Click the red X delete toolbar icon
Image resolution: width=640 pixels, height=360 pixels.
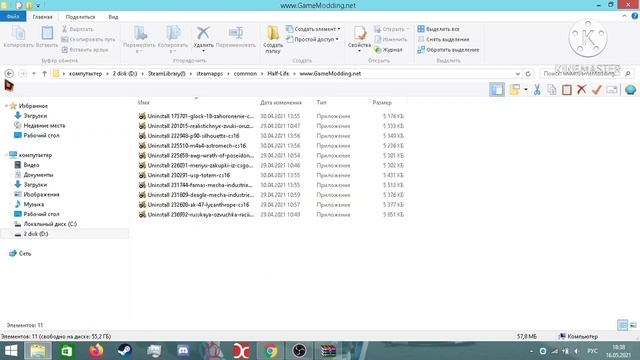pos(582,89)
